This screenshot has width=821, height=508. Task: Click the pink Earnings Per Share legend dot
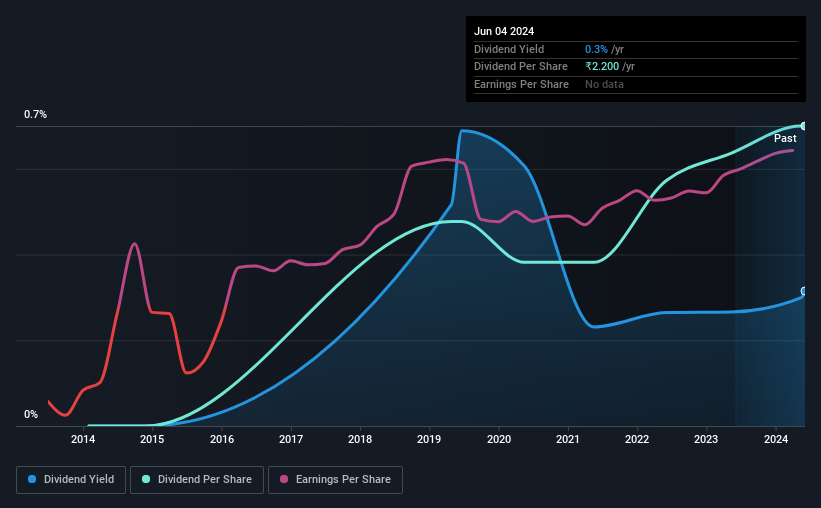(284, 479)
